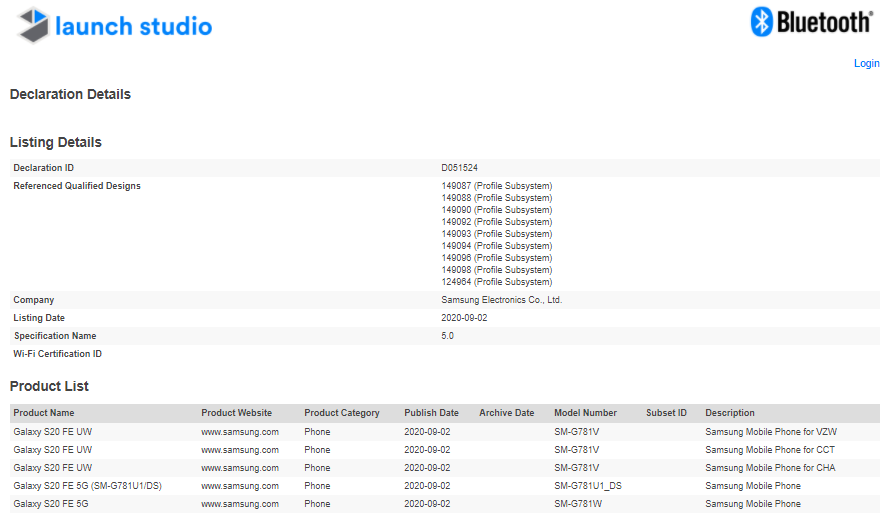Click qualified design 124964 entry

pos(497,282)
